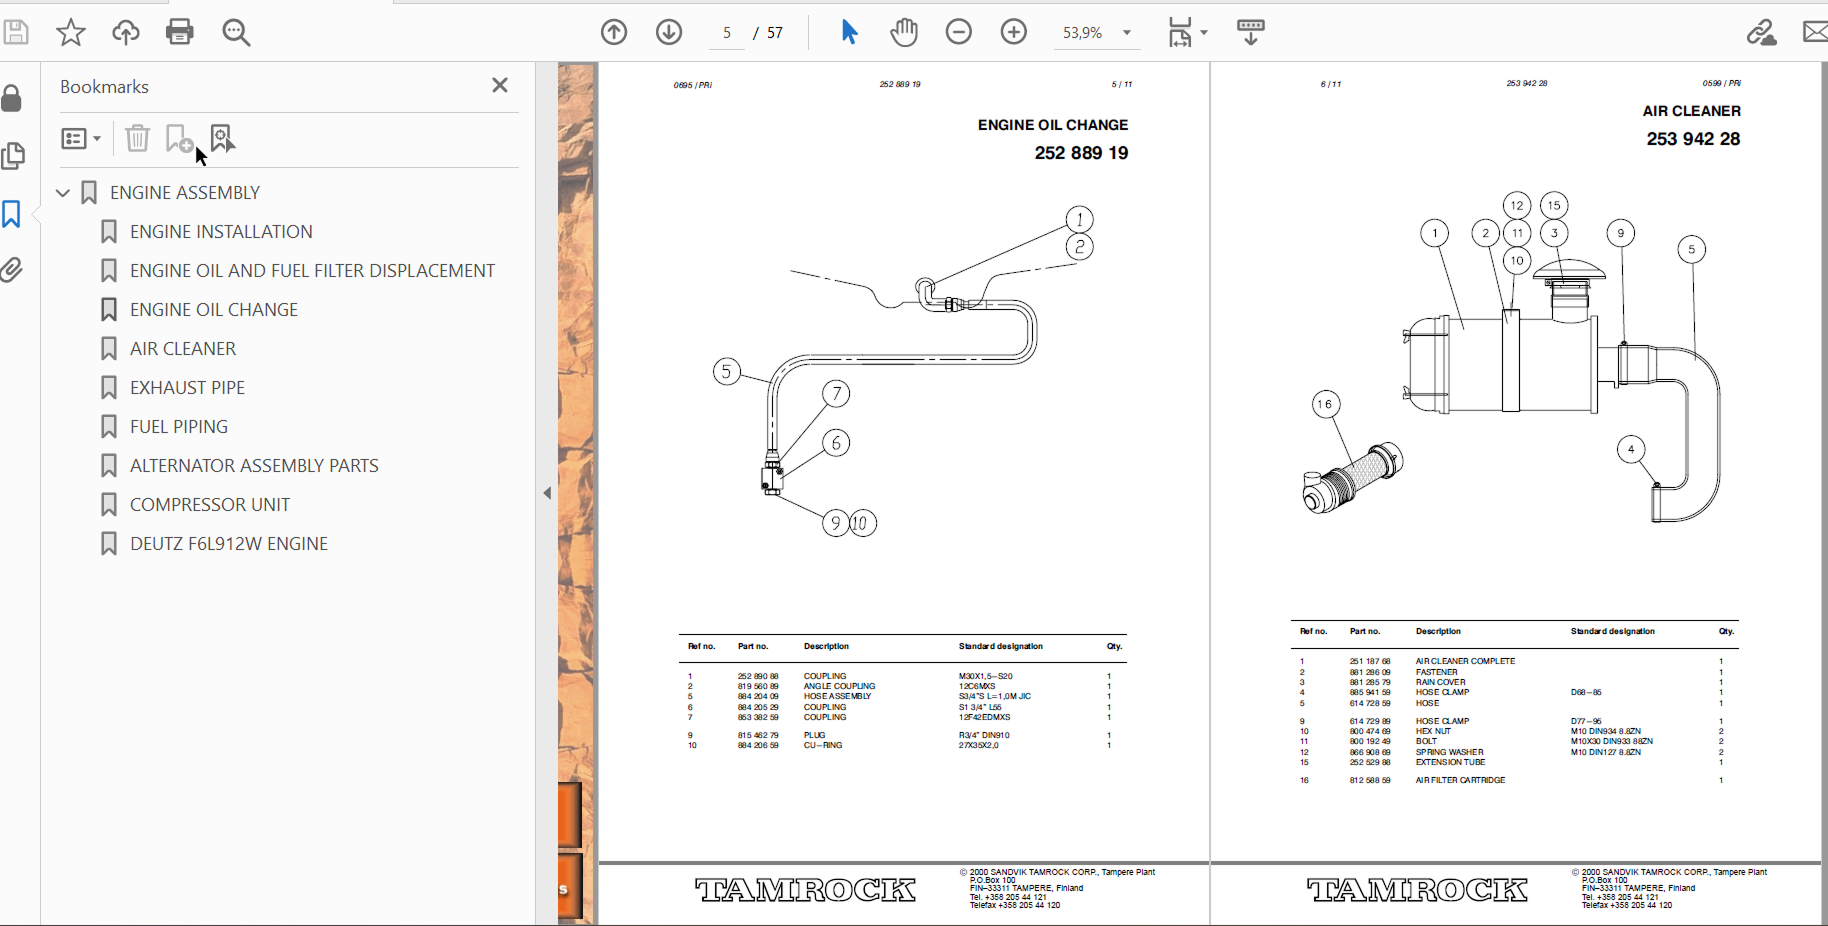Open the find text magnifier tool
This screenshot has height=926, width=1828.
pos(236,32)
